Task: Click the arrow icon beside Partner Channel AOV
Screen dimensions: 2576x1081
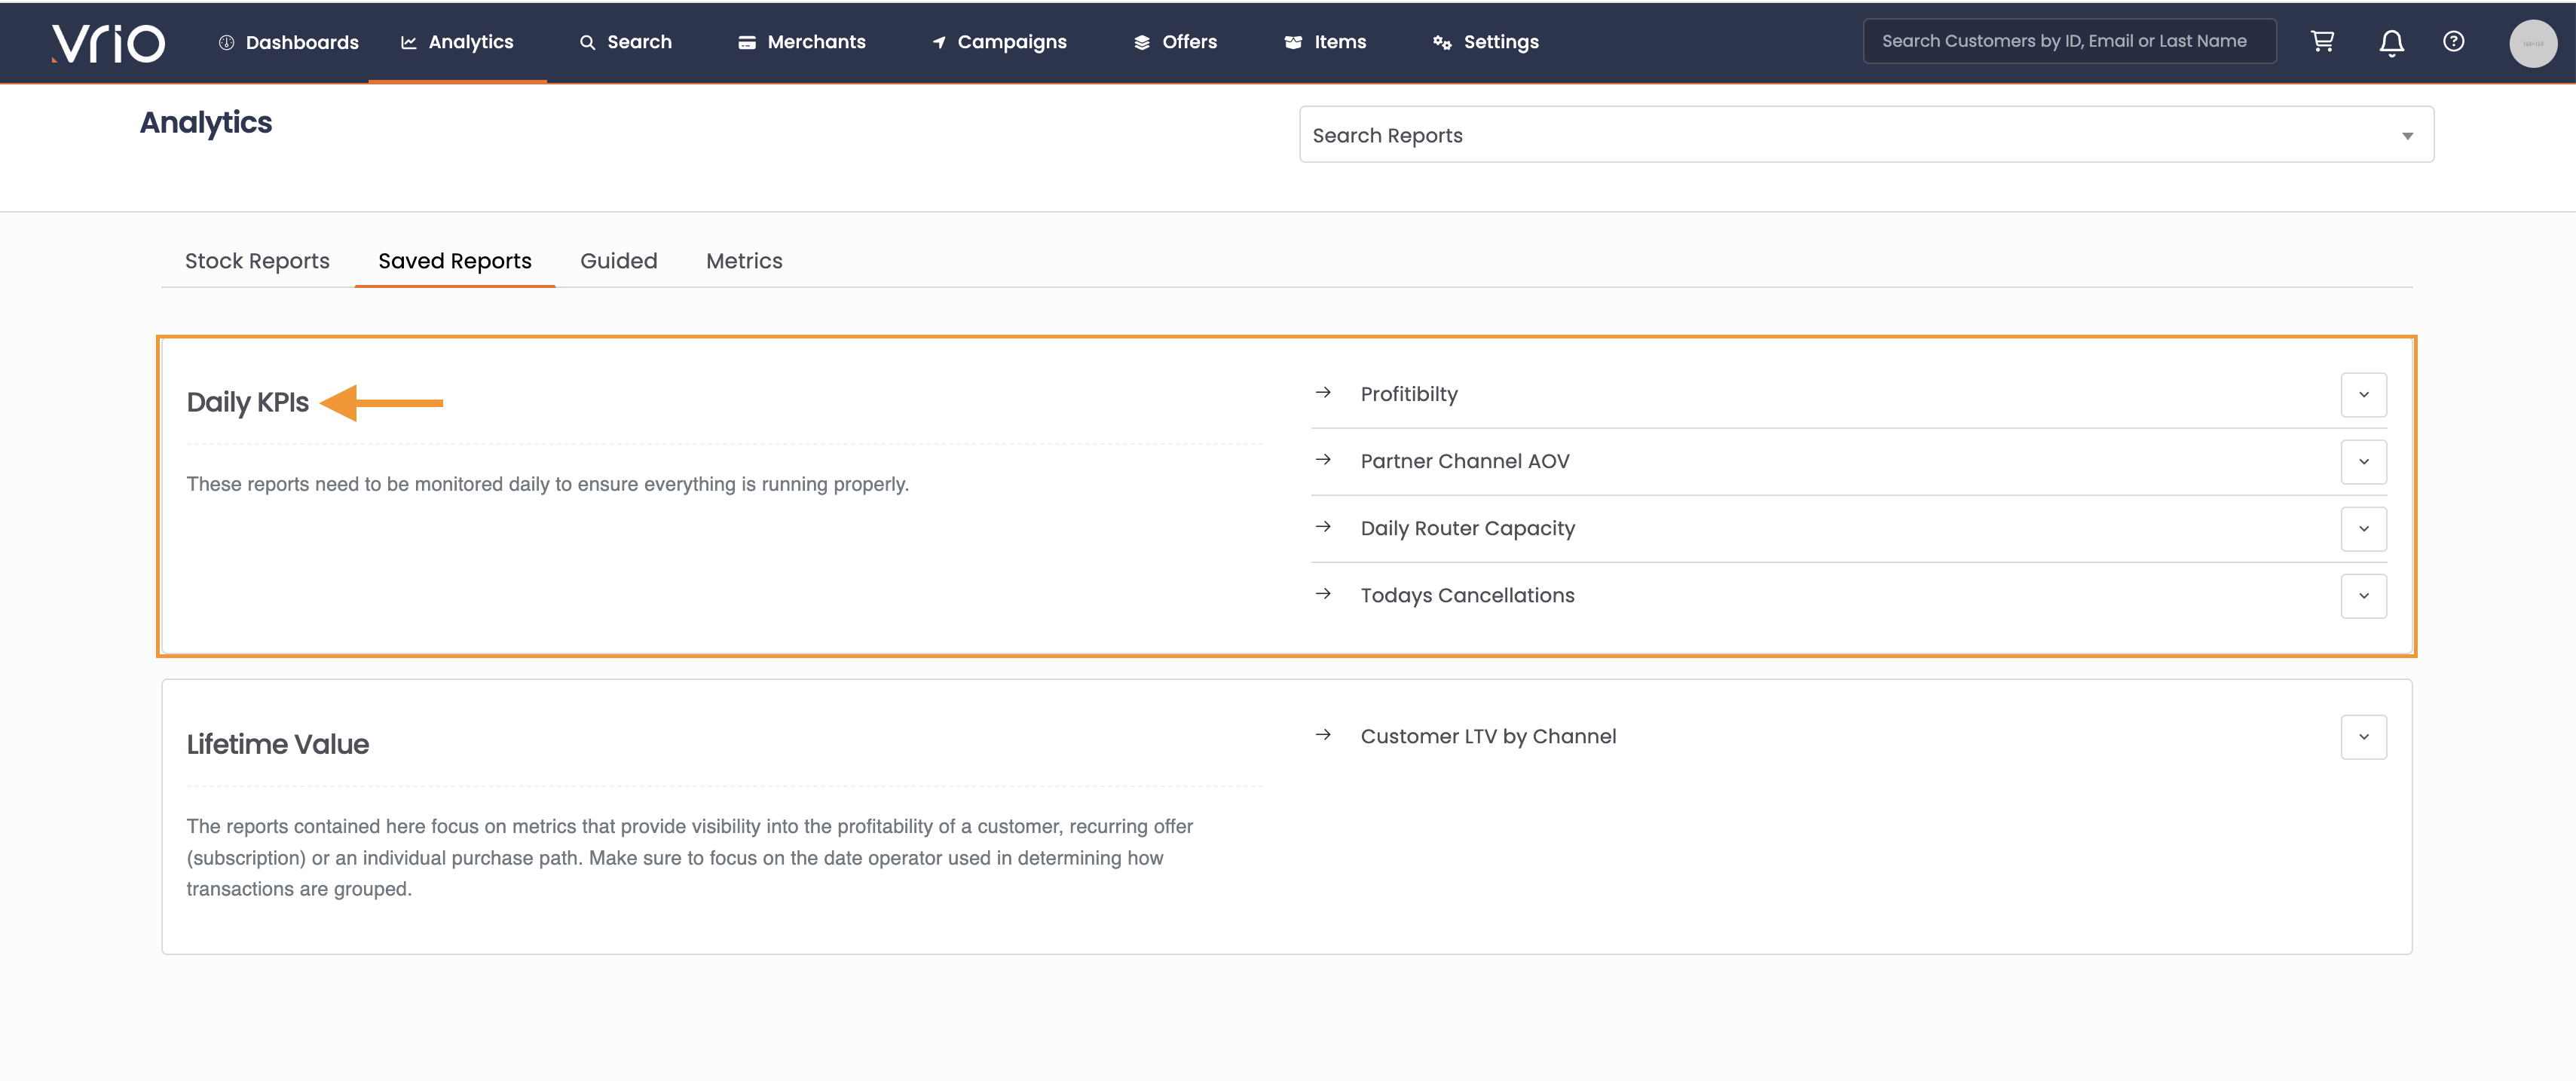Action: point(1323,459)
